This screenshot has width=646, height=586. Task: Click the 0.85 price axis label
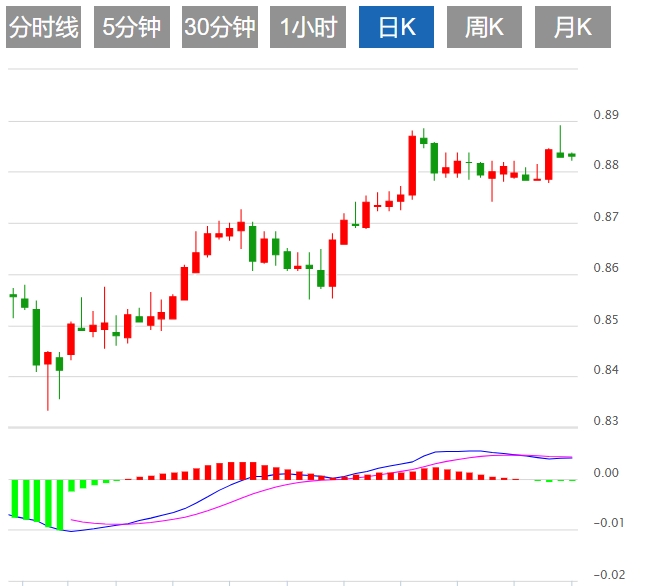[x=606, y=320]
